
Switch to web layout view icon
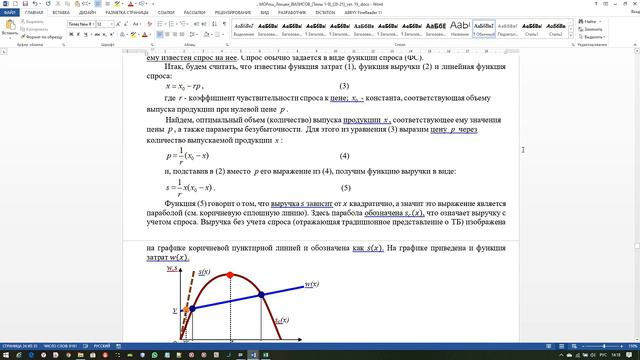(574, 346)
